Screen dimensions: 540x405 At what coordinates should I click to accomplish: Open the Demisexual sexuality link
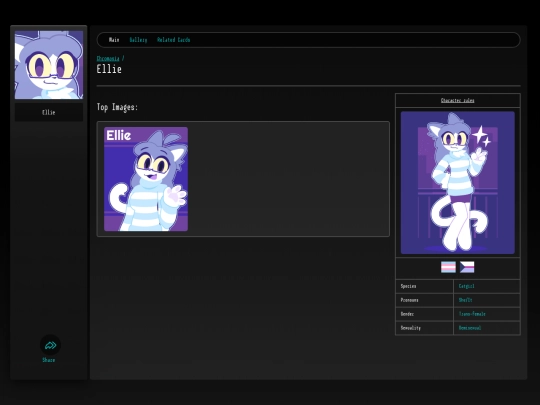(x=470, y=328)
